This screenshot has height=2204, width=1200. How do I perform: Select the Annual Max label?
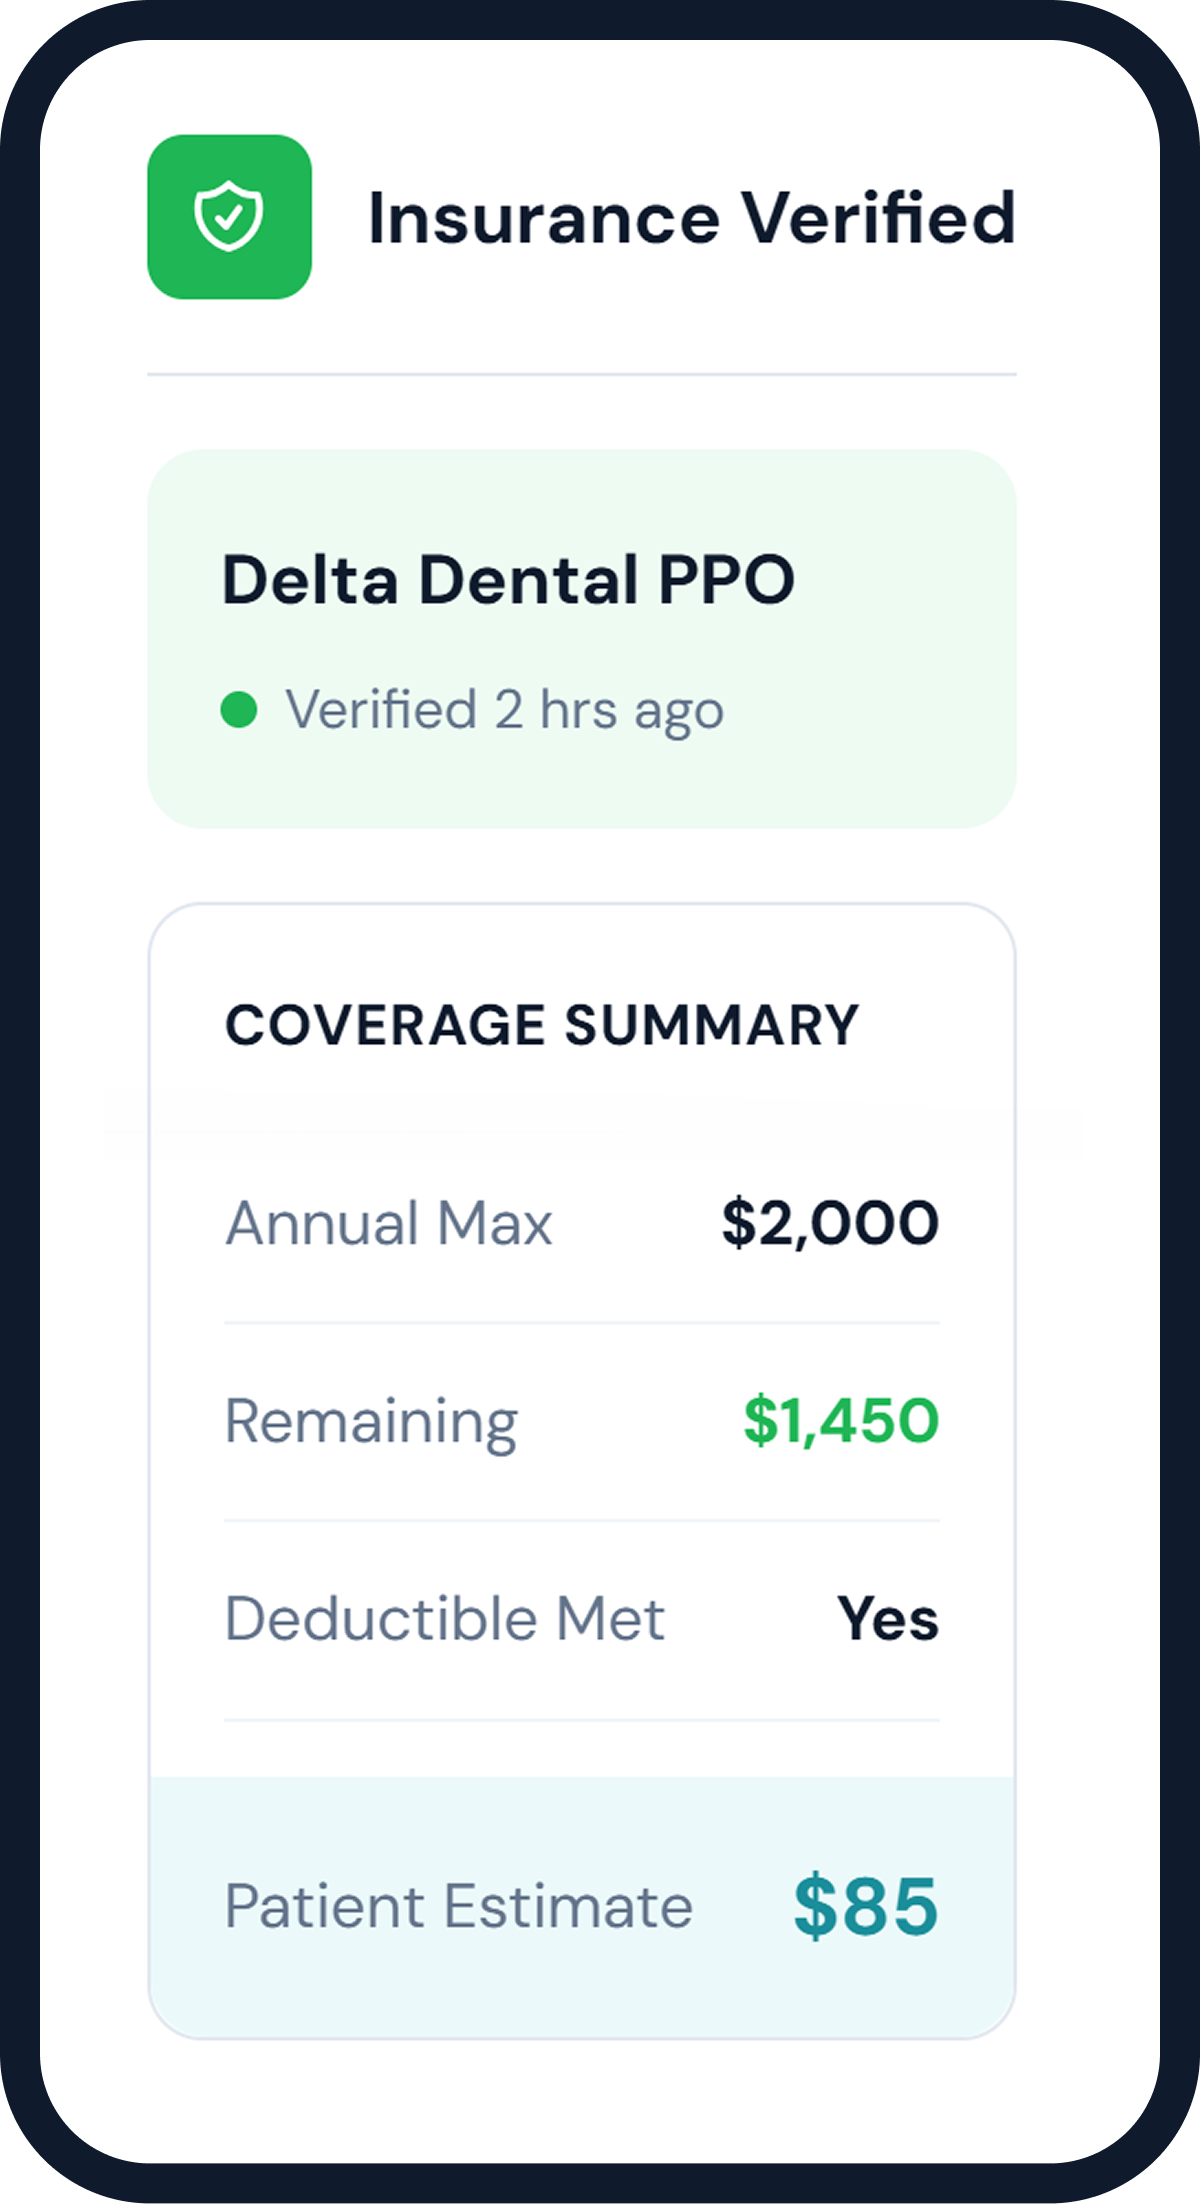(x=388, y=1223)
